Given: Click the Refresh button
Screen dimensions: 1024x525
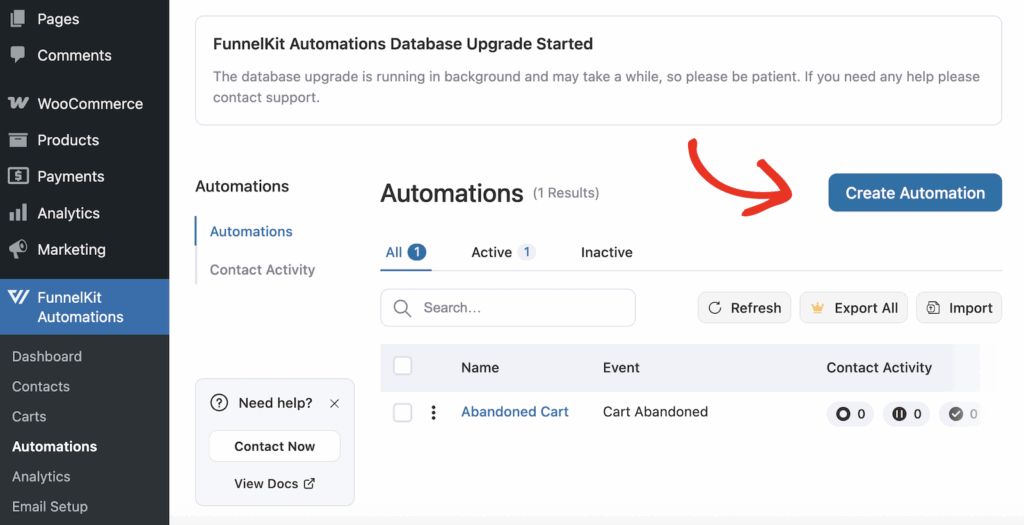Looking at the screenshot, I should 744,308.
